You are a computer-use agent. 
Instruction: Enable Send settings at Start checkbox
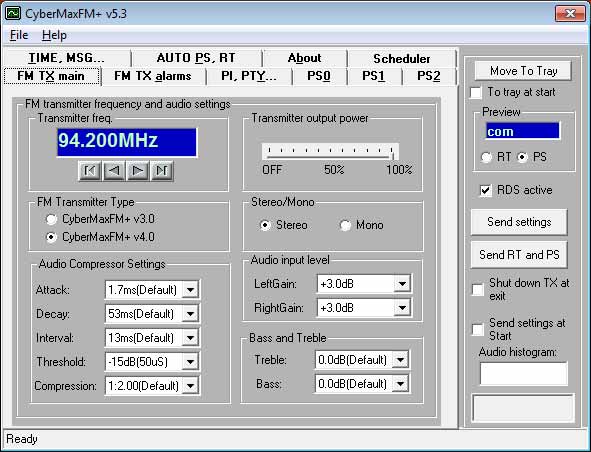[478, 329]
